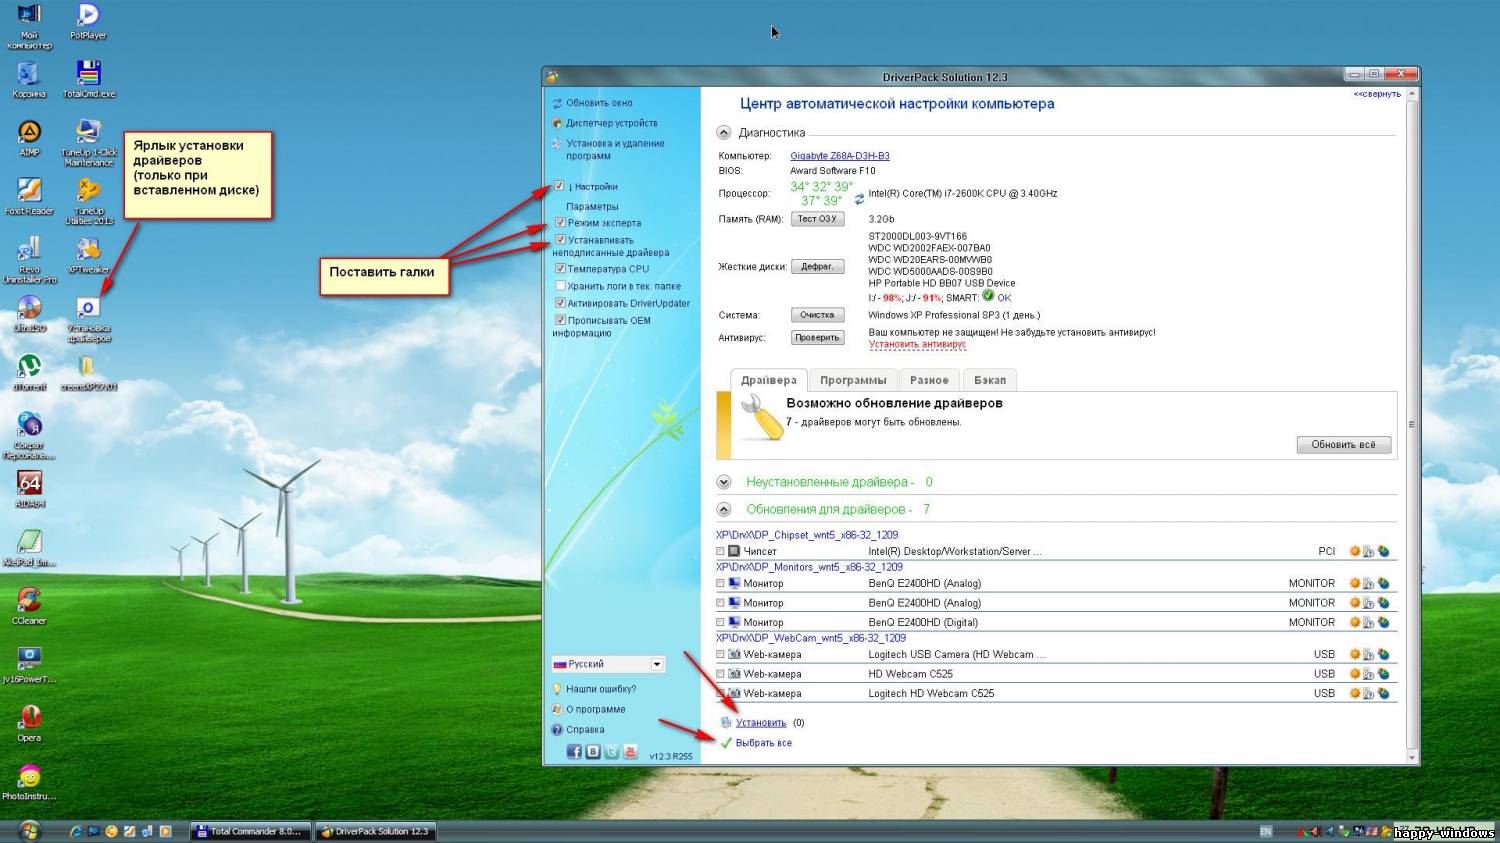Launch Internet Explorer from quick launch
This screenshot has height=843, width=1500.
(x=75, y=831)
